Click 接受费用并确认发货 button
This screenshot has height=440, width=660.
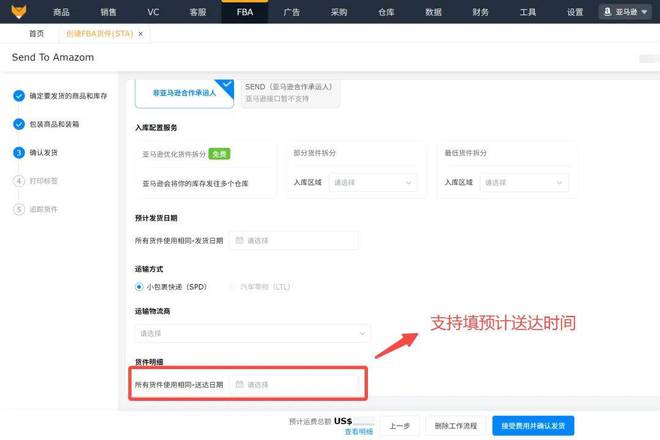pyautogui.click(x=533, y=426)
